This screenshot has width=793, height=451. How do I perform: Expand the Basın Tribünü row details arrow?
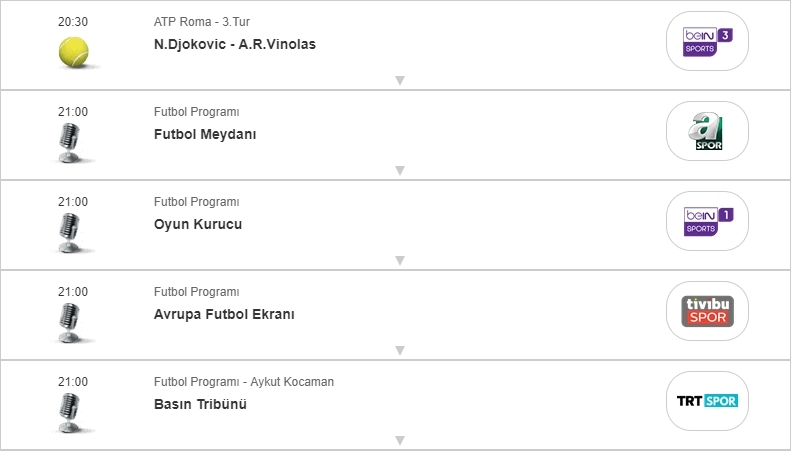[x=399, y=440]
